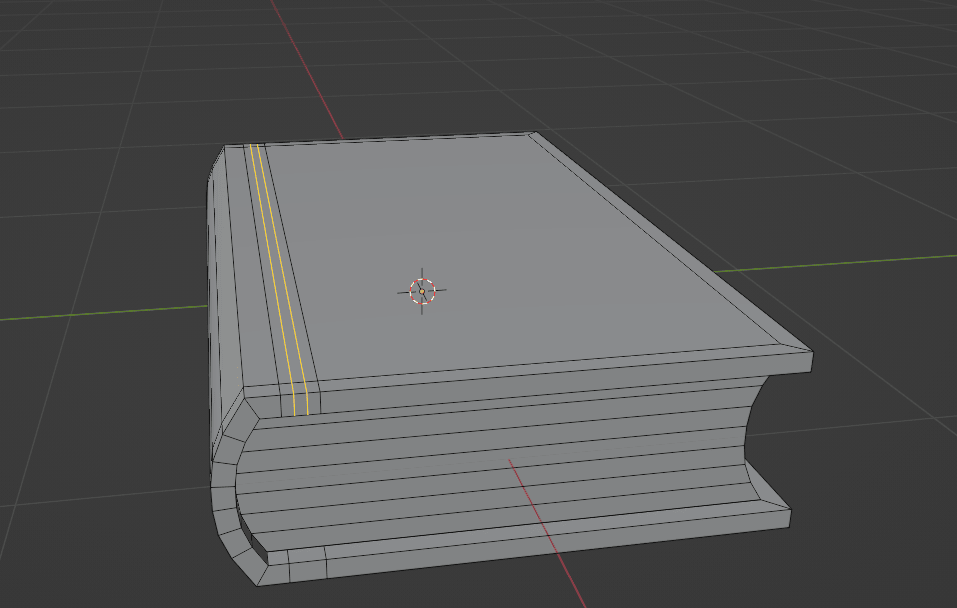This screenshot has height=608, width=957.
Task: Click the 3D cursor on the book cover
Action: pos(422,291)
